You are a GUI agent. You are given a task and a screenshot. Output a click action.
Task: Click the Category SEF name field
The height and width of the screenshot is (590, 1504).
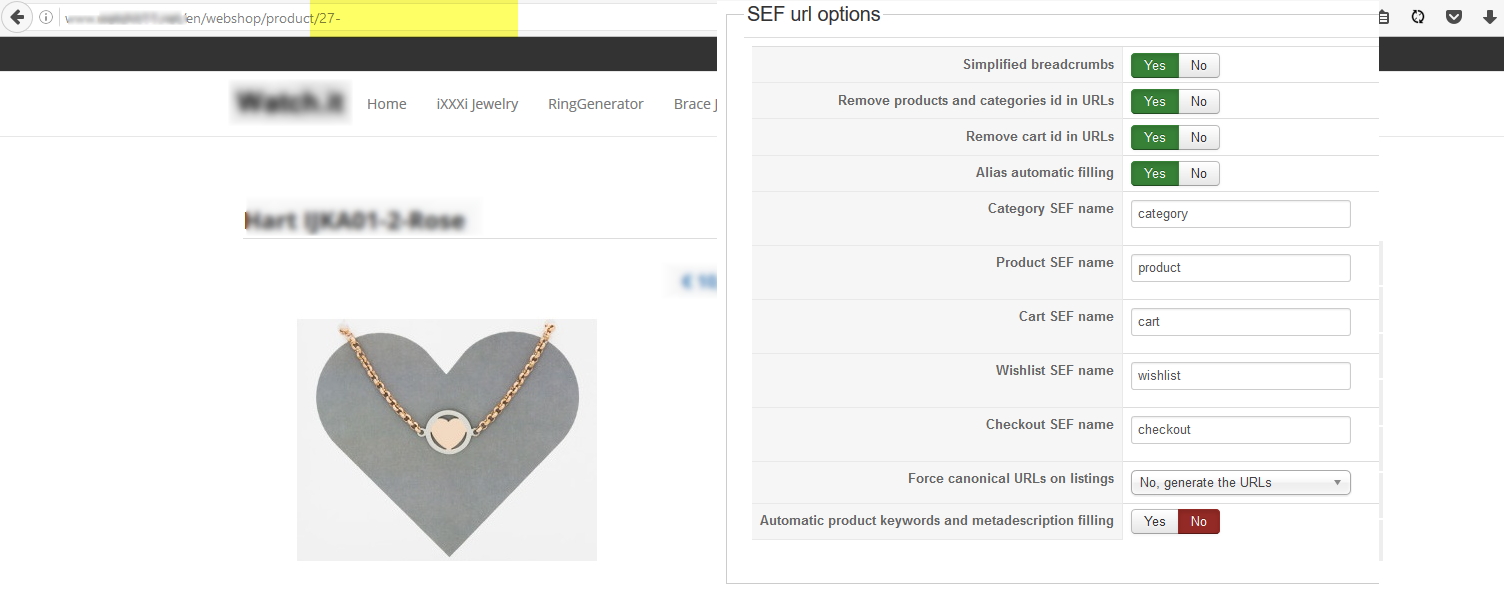pyautogui.click(x=1240, y=214)
